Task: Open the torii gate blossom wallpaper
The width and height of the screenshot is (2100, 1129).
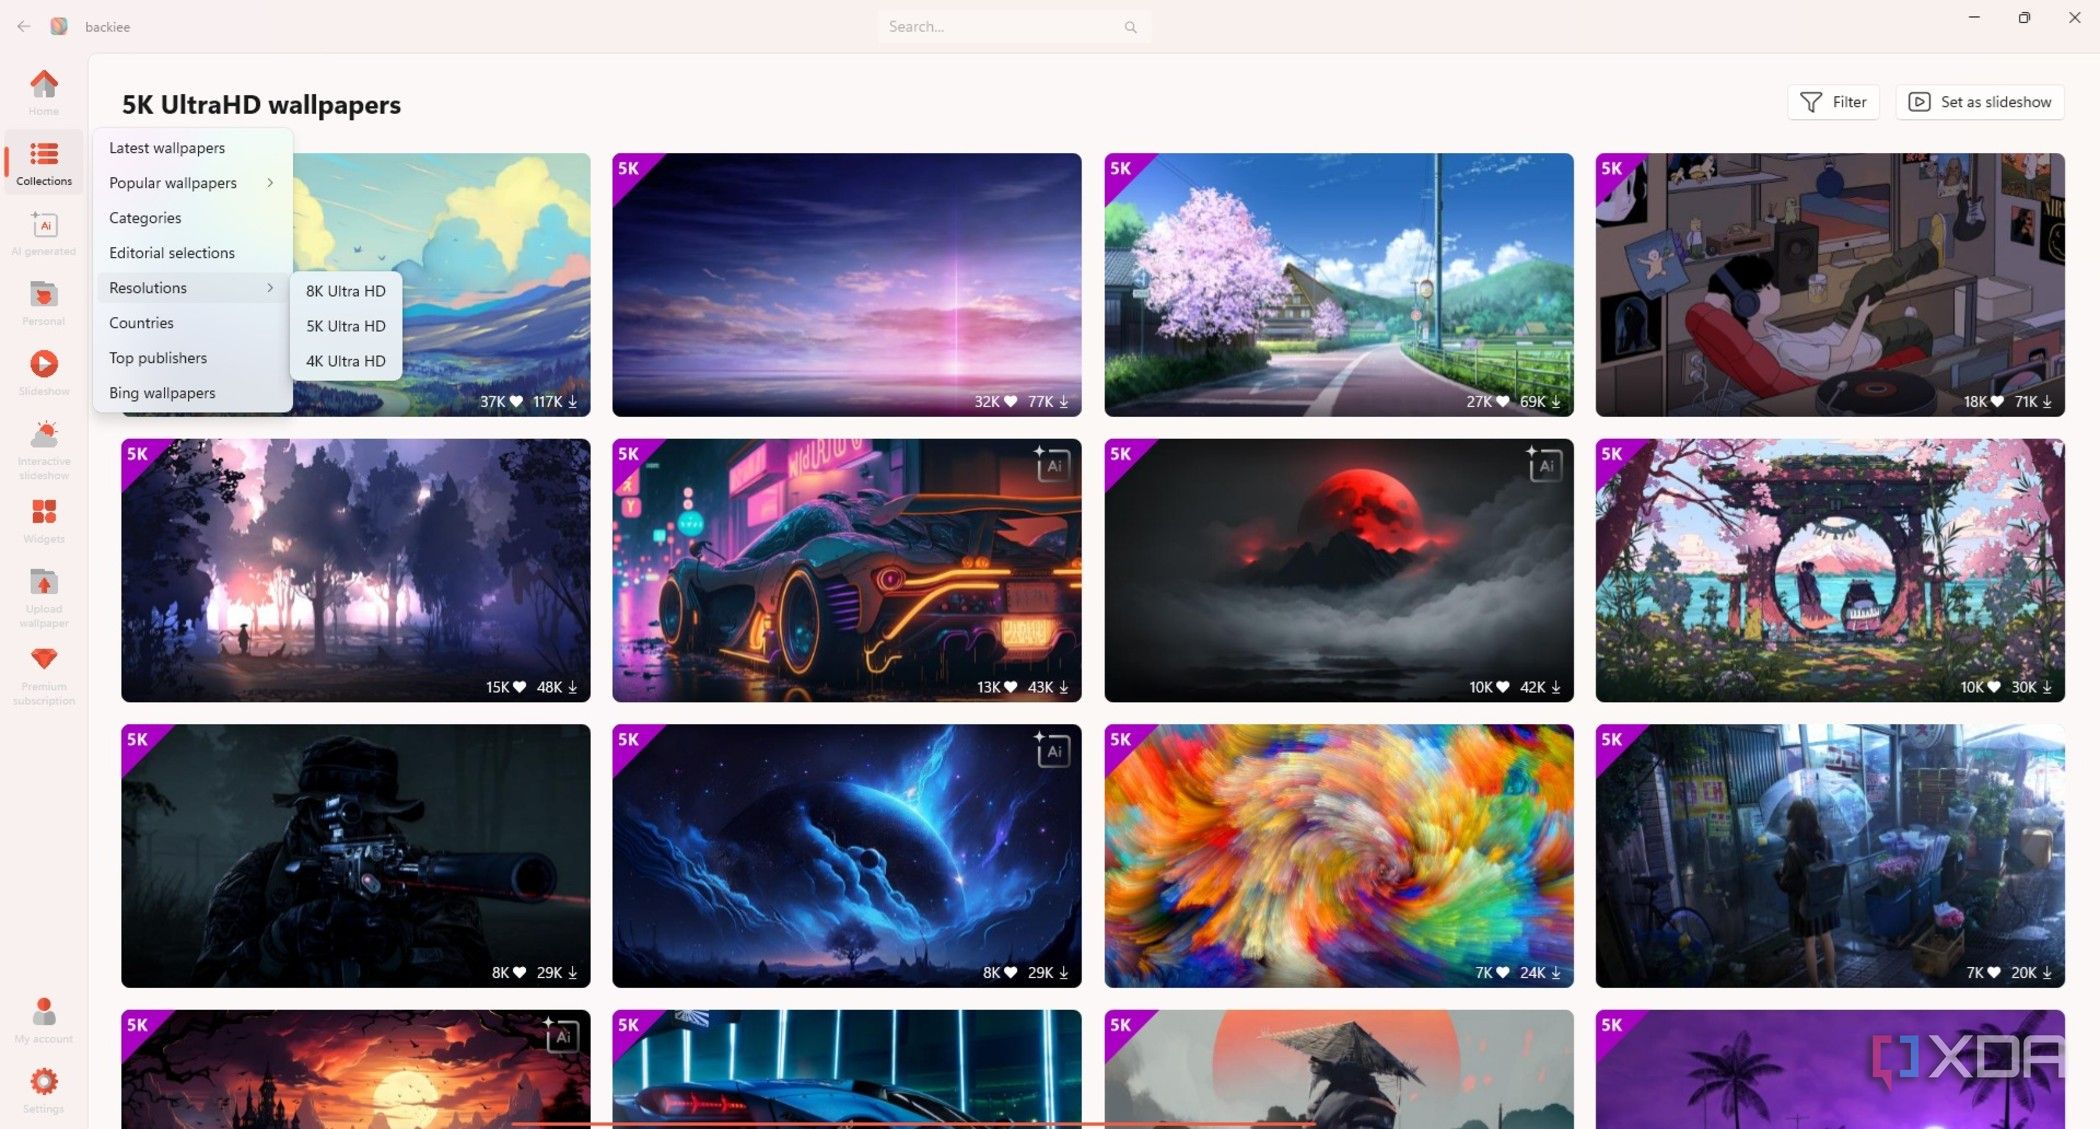Action: click(x=1830, y=570)
